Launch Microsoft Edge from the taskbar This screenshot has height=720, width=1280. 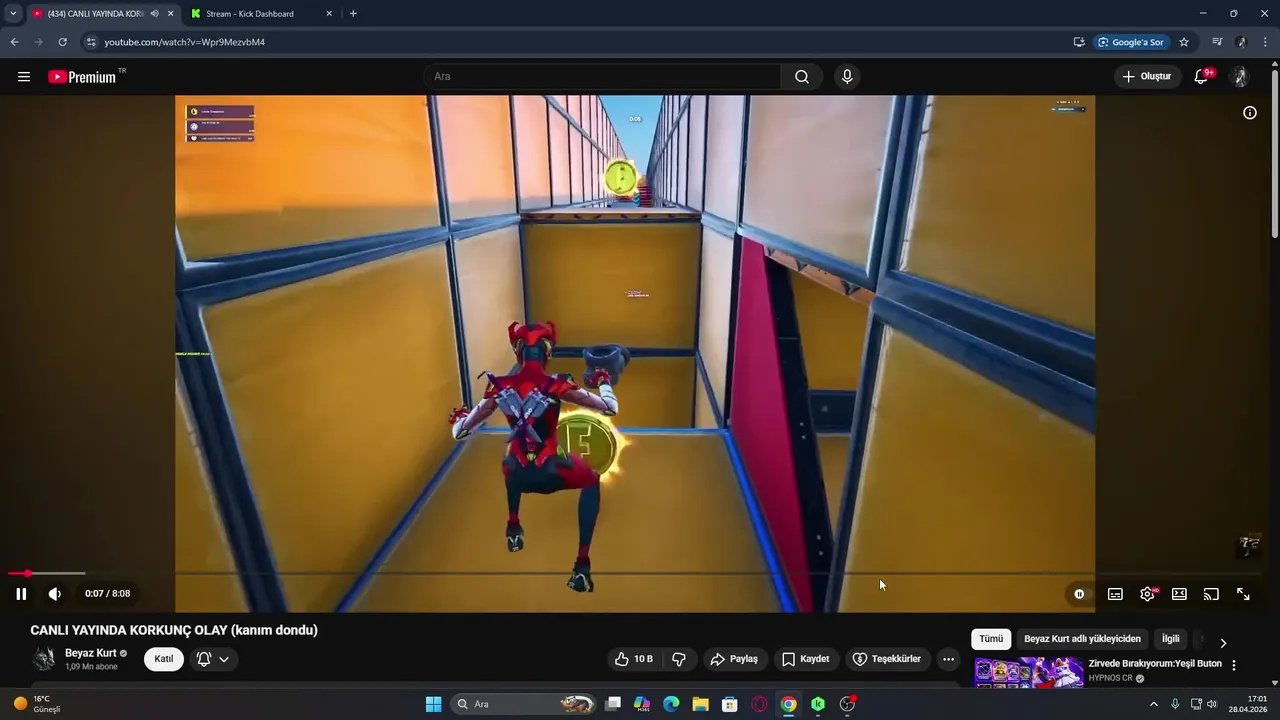(671, 704)
